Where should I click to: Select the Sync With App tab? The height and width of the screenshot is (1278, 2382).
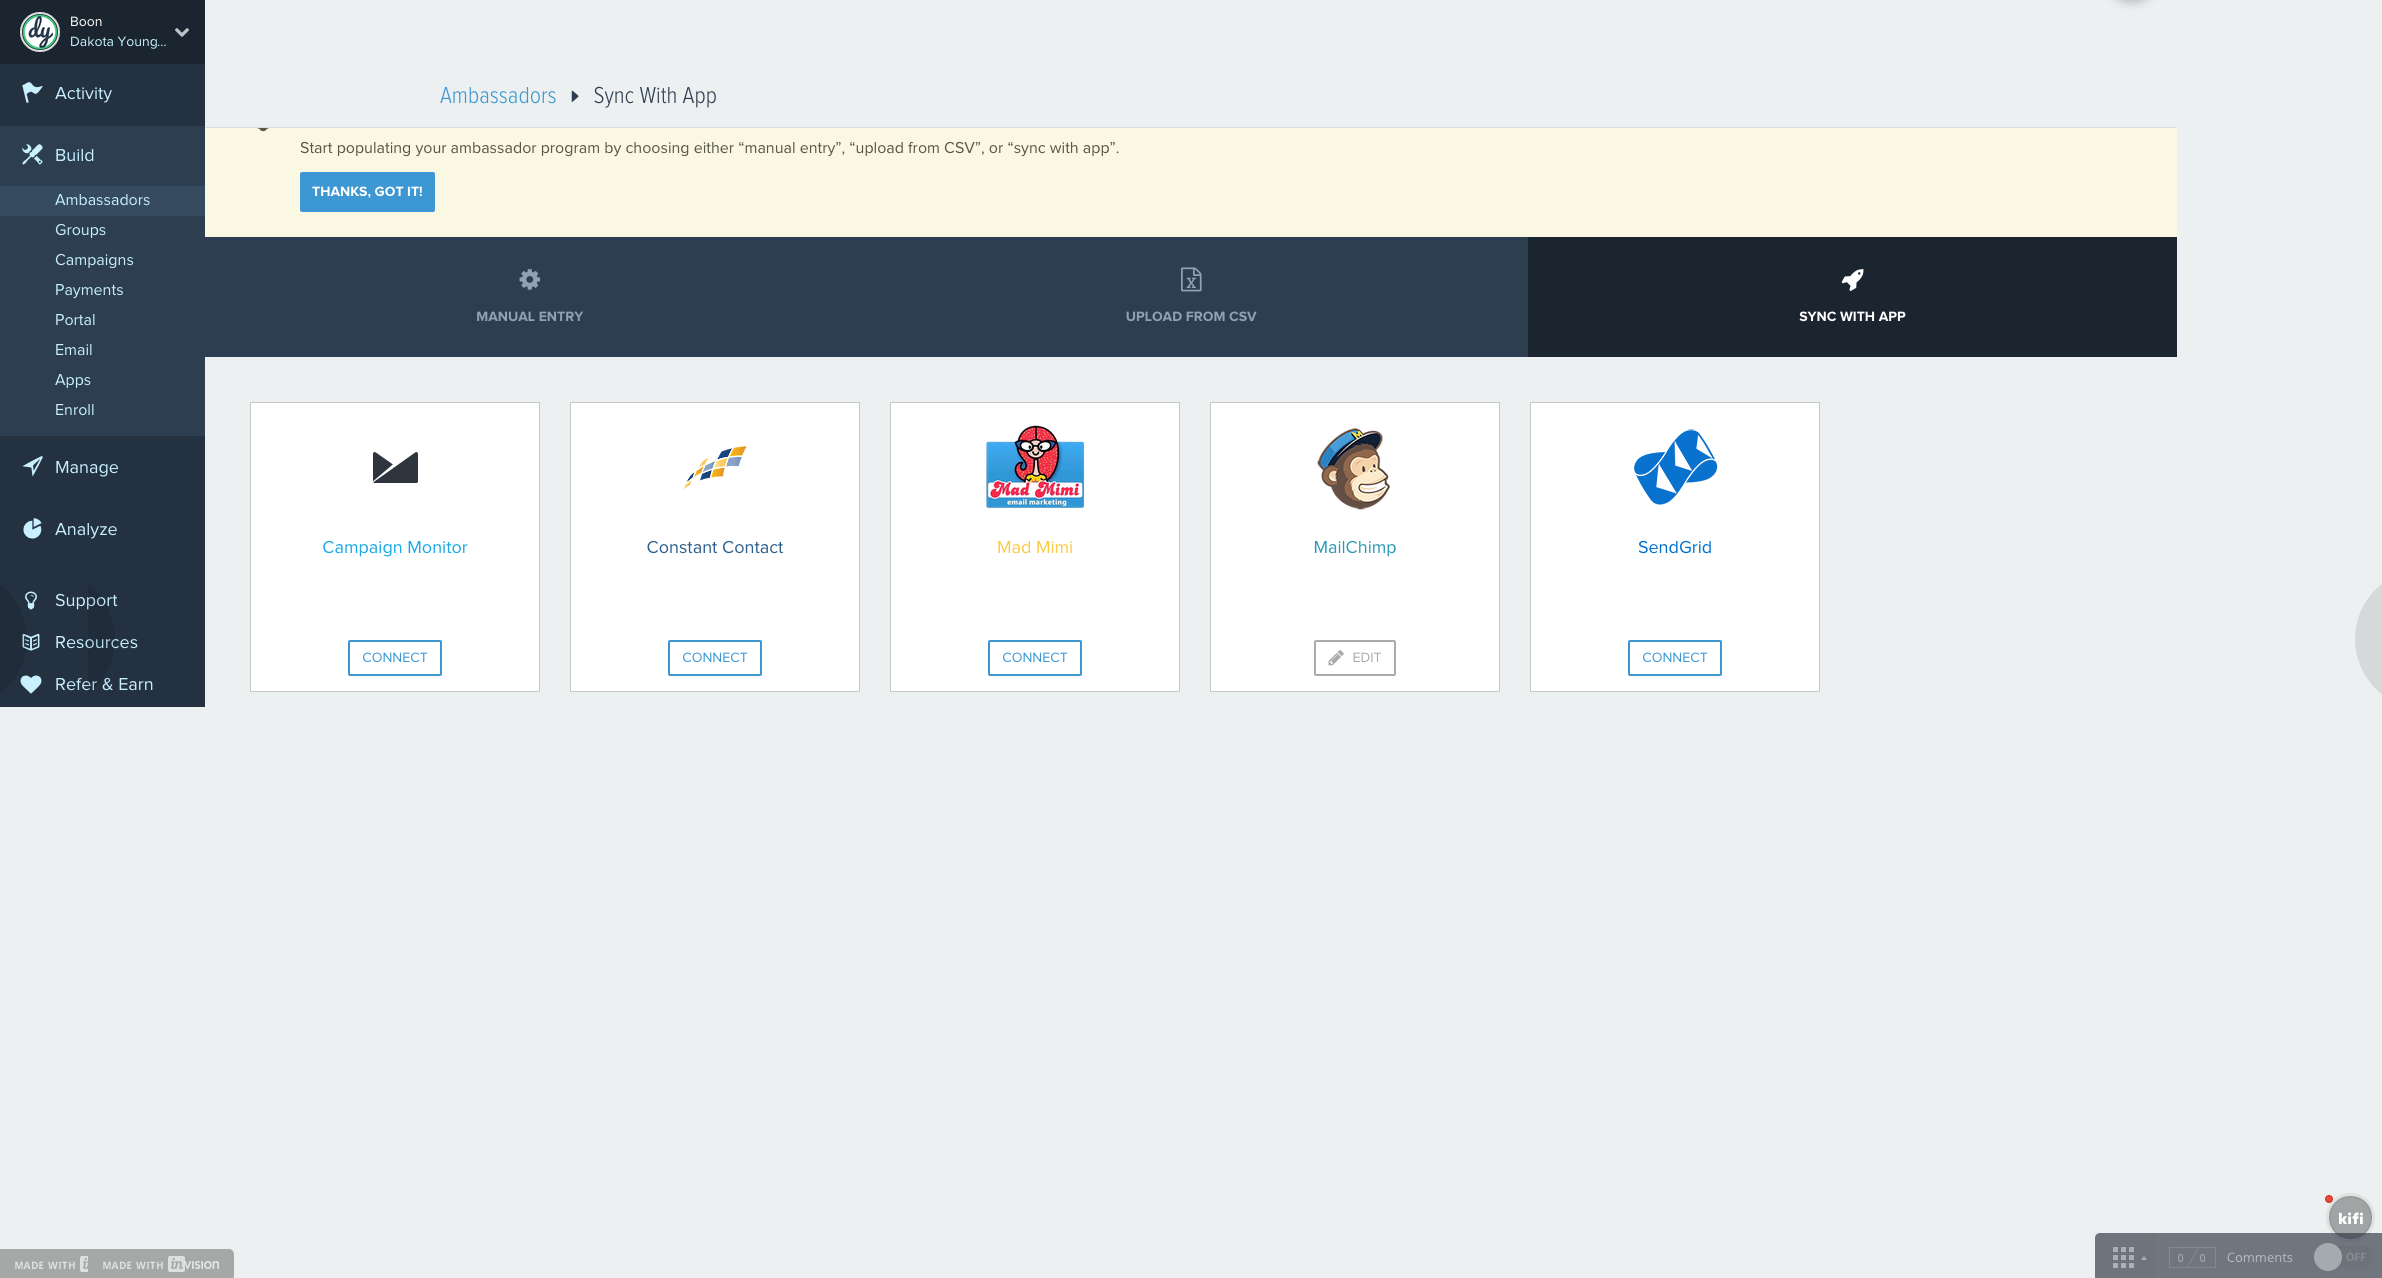pyautogui.click(x=1852, y=297)
